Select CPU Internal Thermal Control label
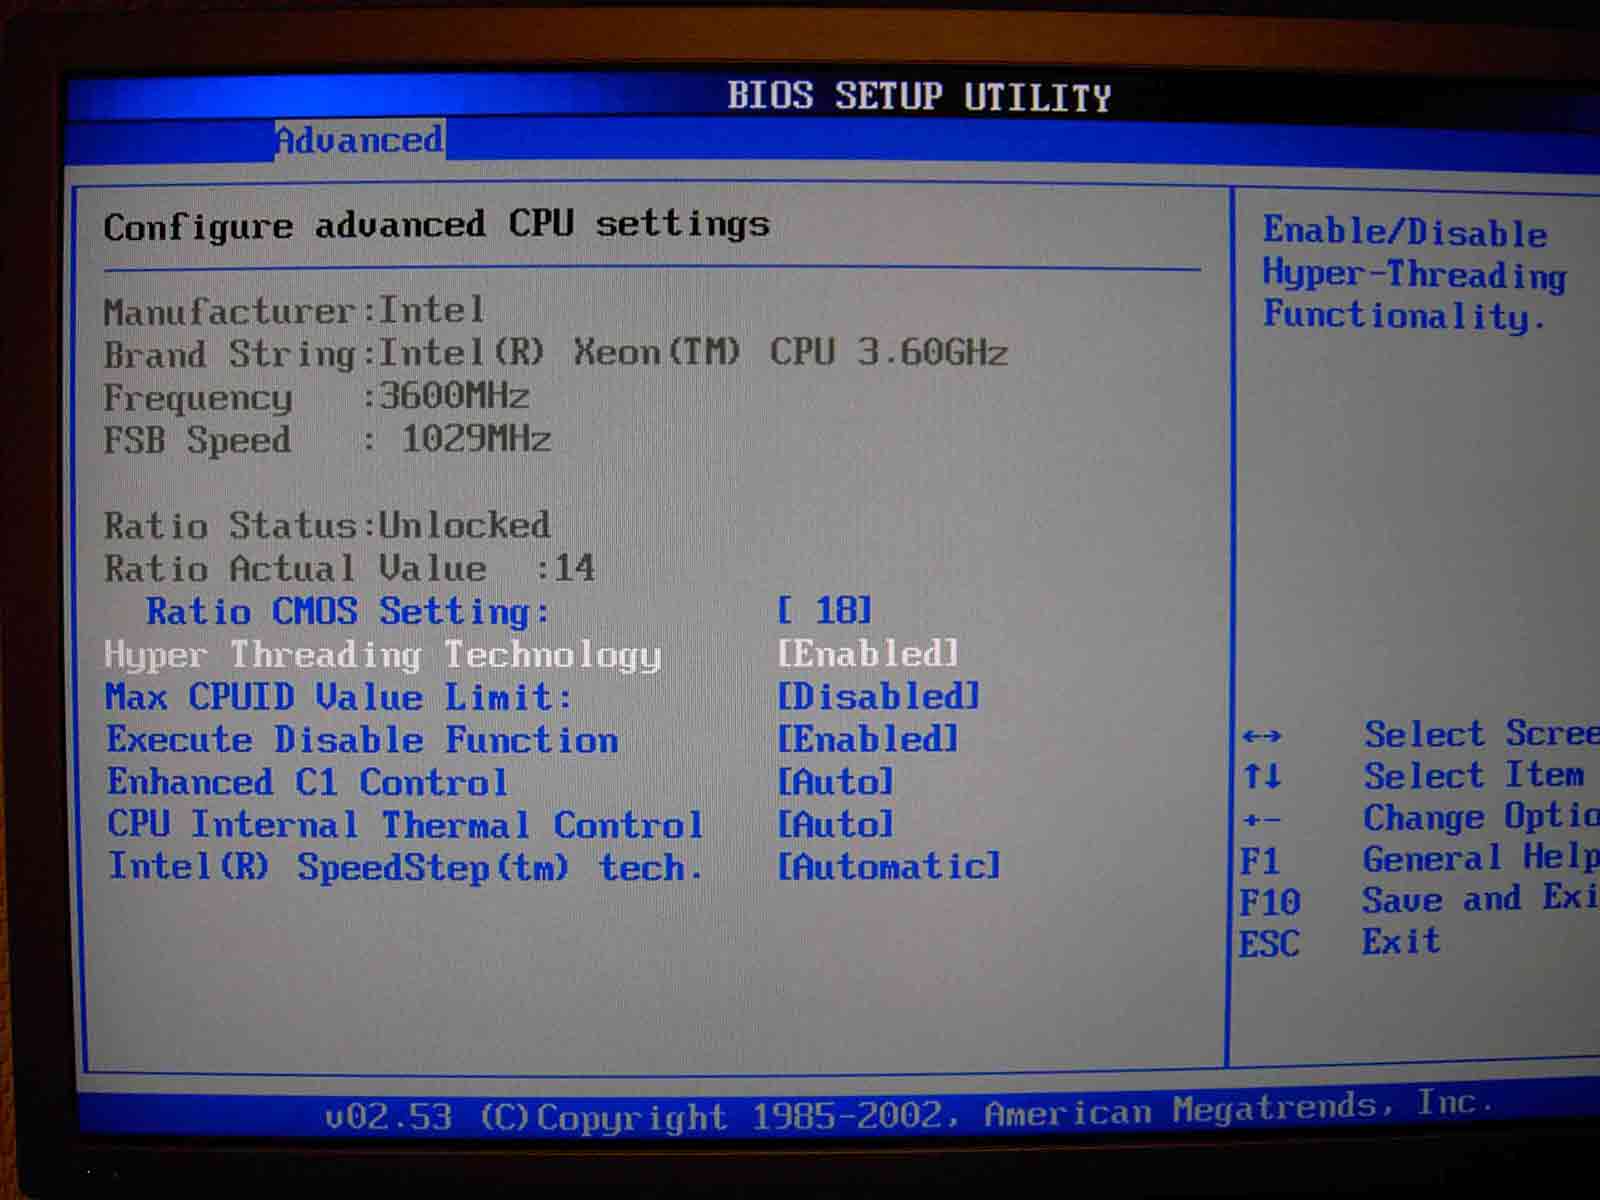Viewport: 1600px width, 1200px height. pyautogui.click(x=405, y=825)
